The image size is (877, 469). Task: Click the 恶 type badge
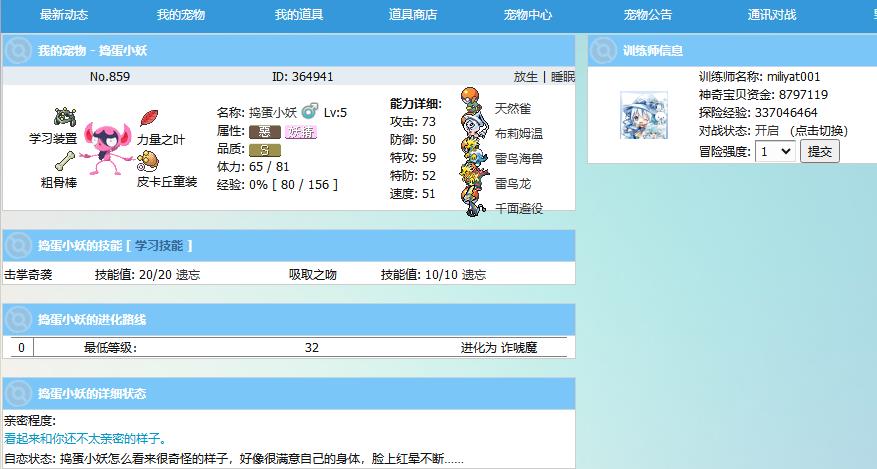[265, 132]
